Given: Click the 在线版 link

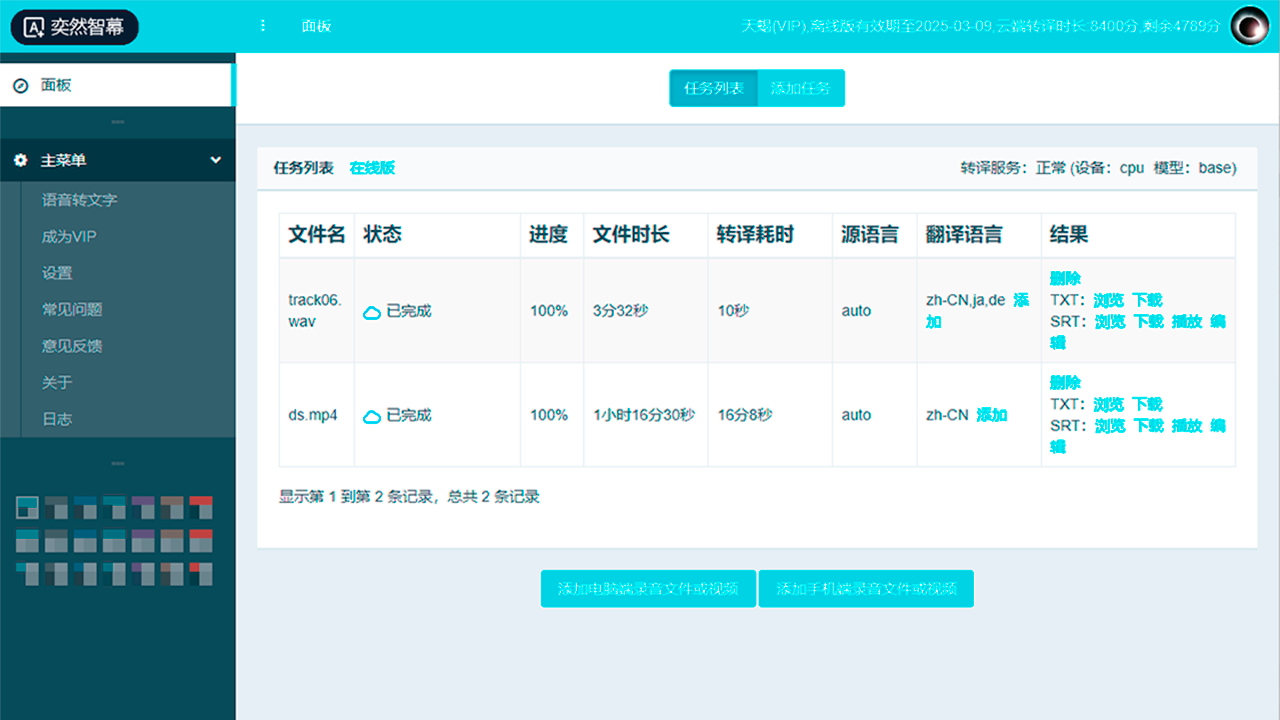Looking at the screenshot, I should coord(372,168).
